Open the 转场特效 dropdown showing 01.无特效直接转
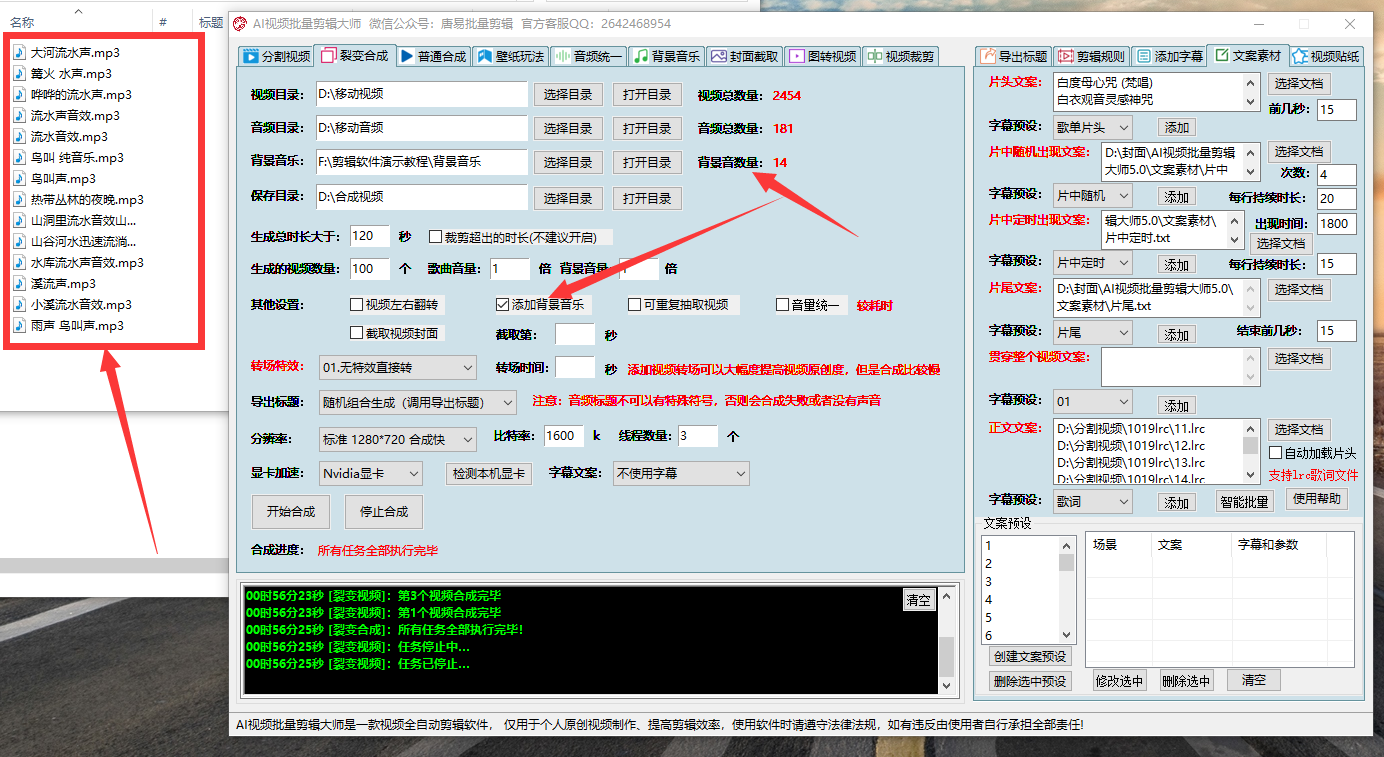1384x757 pixels. pos(398,368)
